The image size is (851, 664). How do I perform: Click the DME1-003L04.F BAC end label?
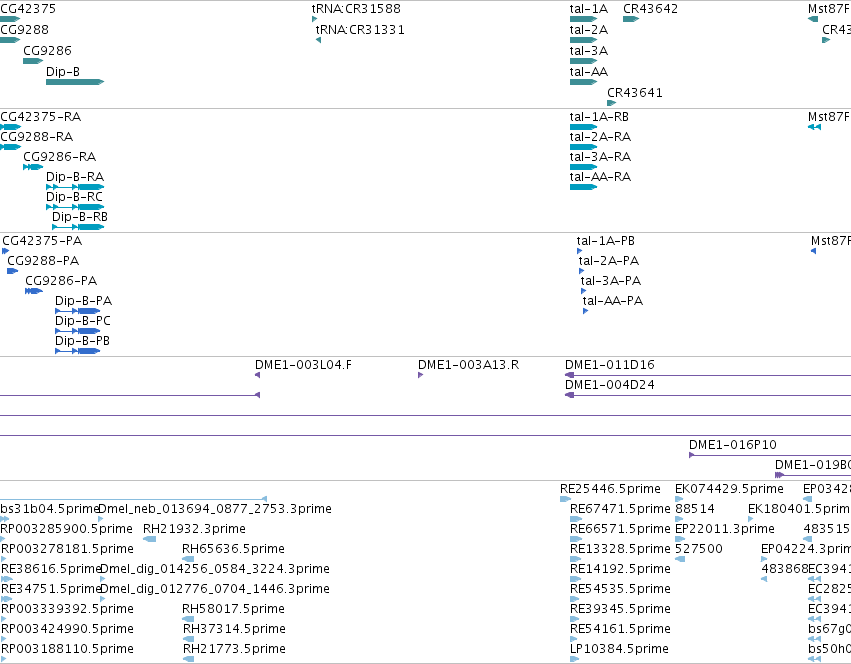[303, 365]
